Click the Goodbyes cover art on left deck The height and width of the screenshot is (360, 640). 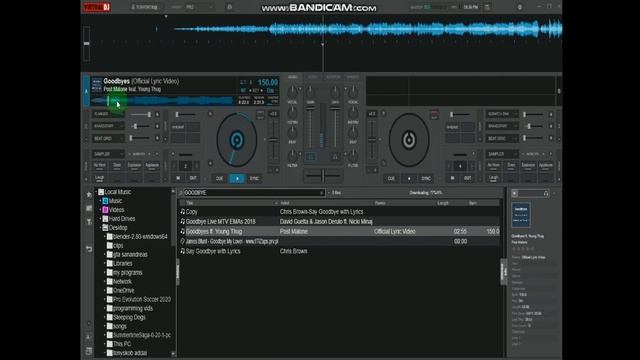point(97,84)
